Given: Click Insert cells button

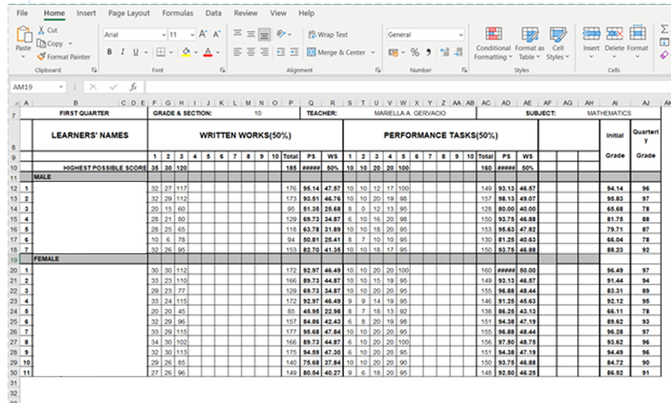Looking at the screenshot, I should (591, 42).
